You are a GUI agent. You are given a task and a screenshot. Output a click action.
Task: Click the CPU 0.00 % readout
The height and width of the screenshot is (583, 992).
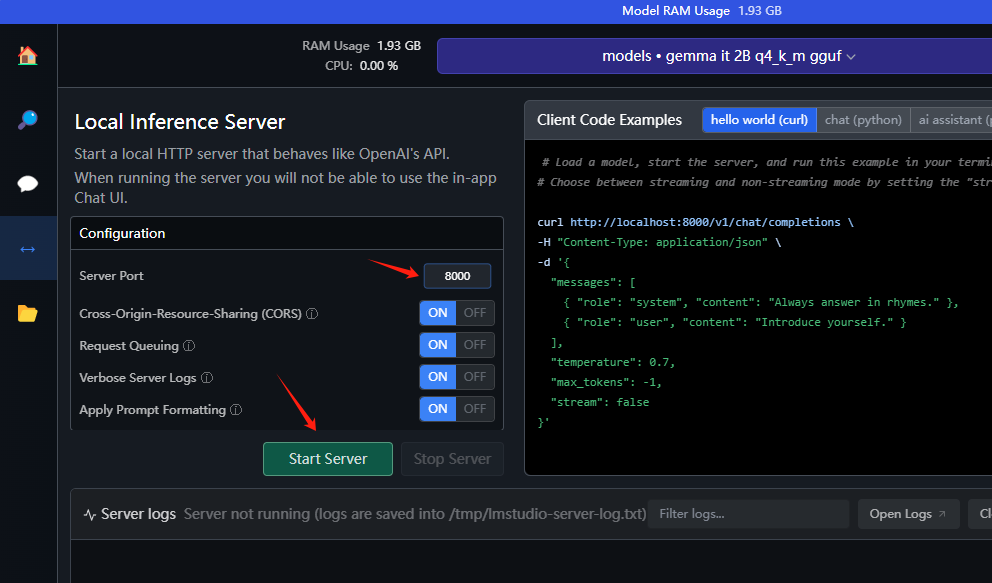coord(361,66)
